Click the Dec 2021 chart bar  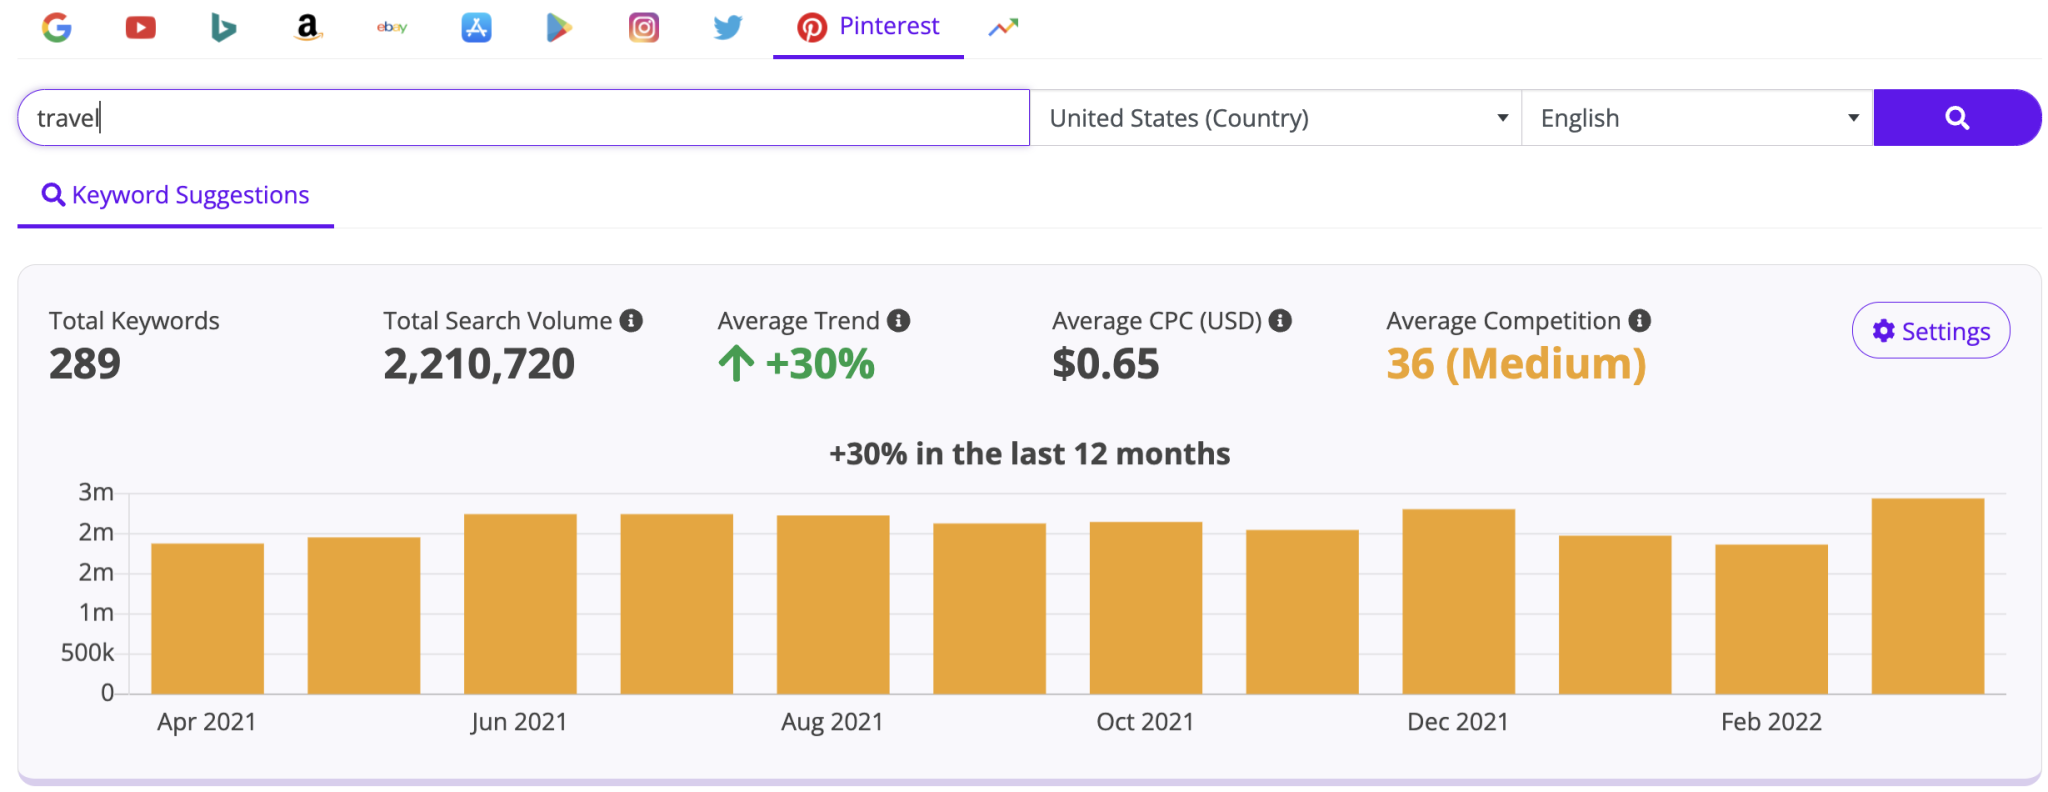pyautogui.click(x=1458, y=601)
